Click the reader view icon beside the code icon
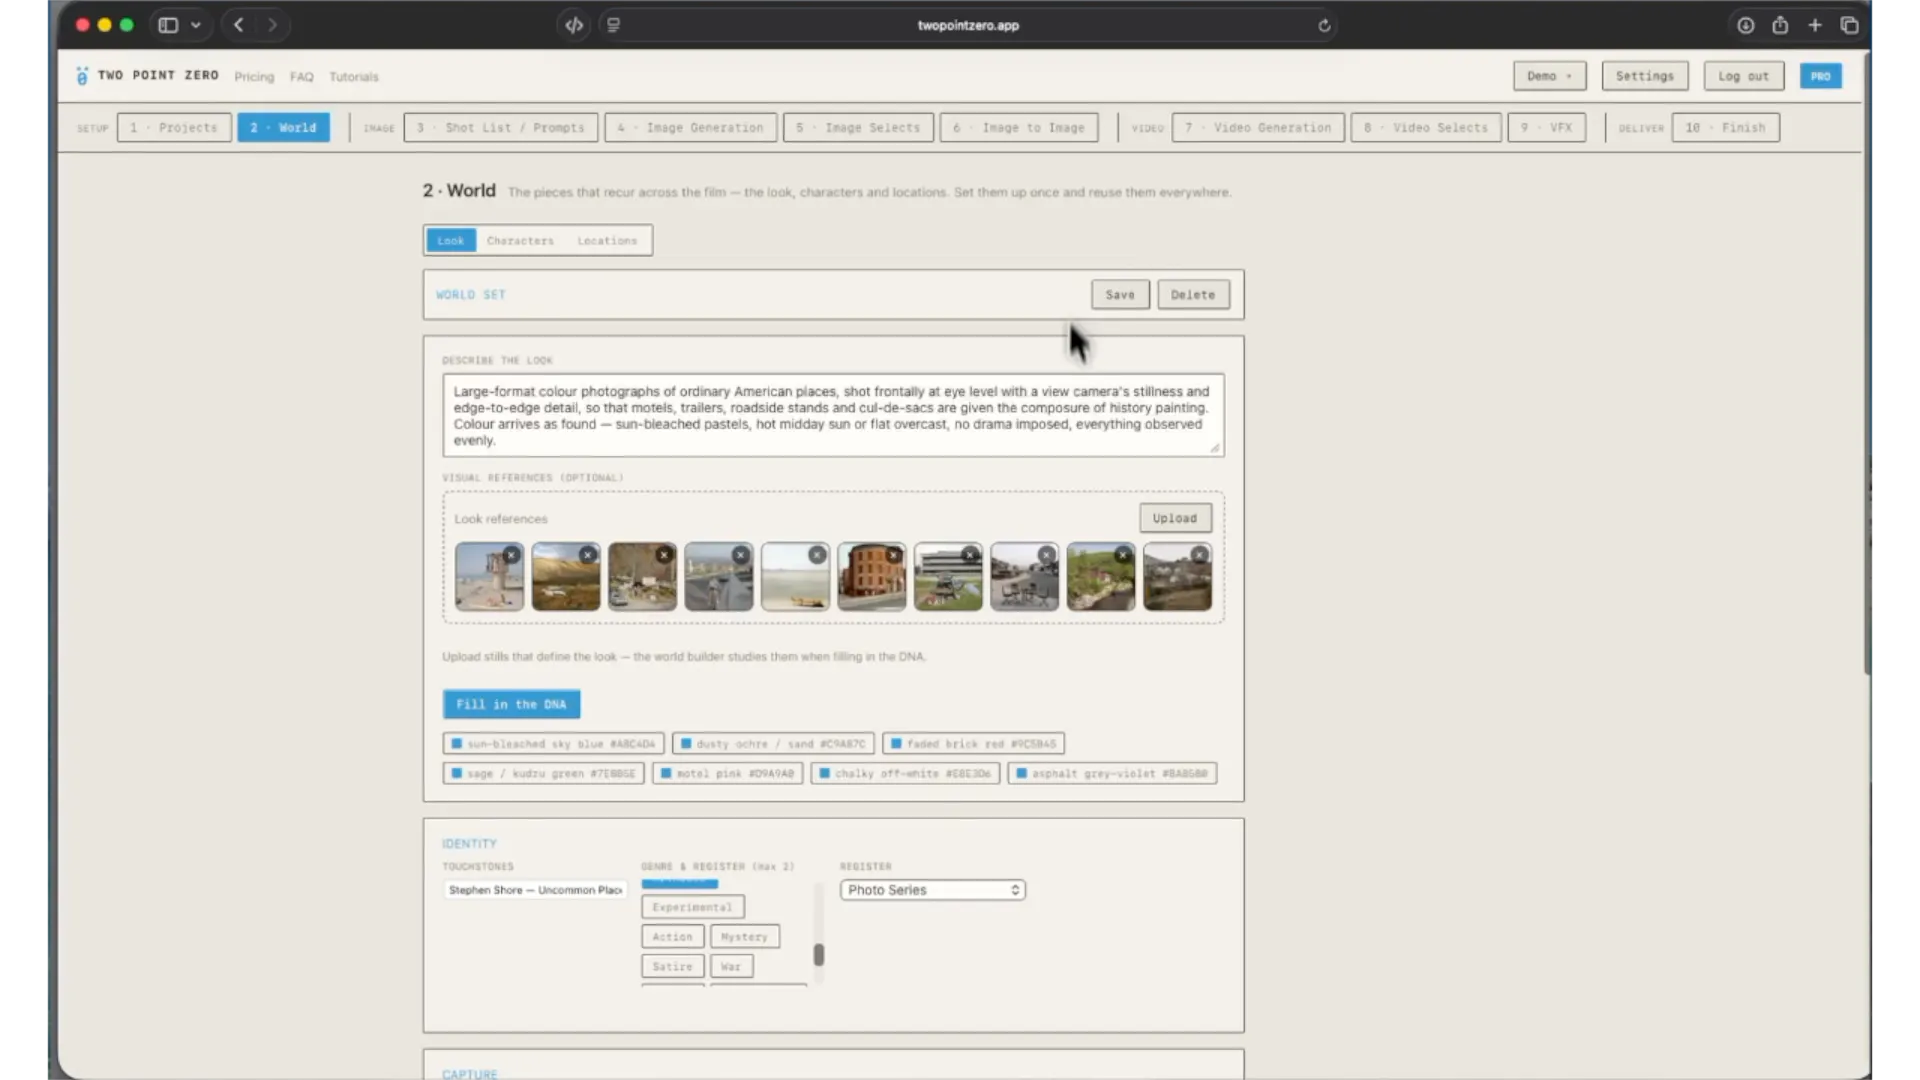The image size is (1920, 1080). tap(613, 25)
